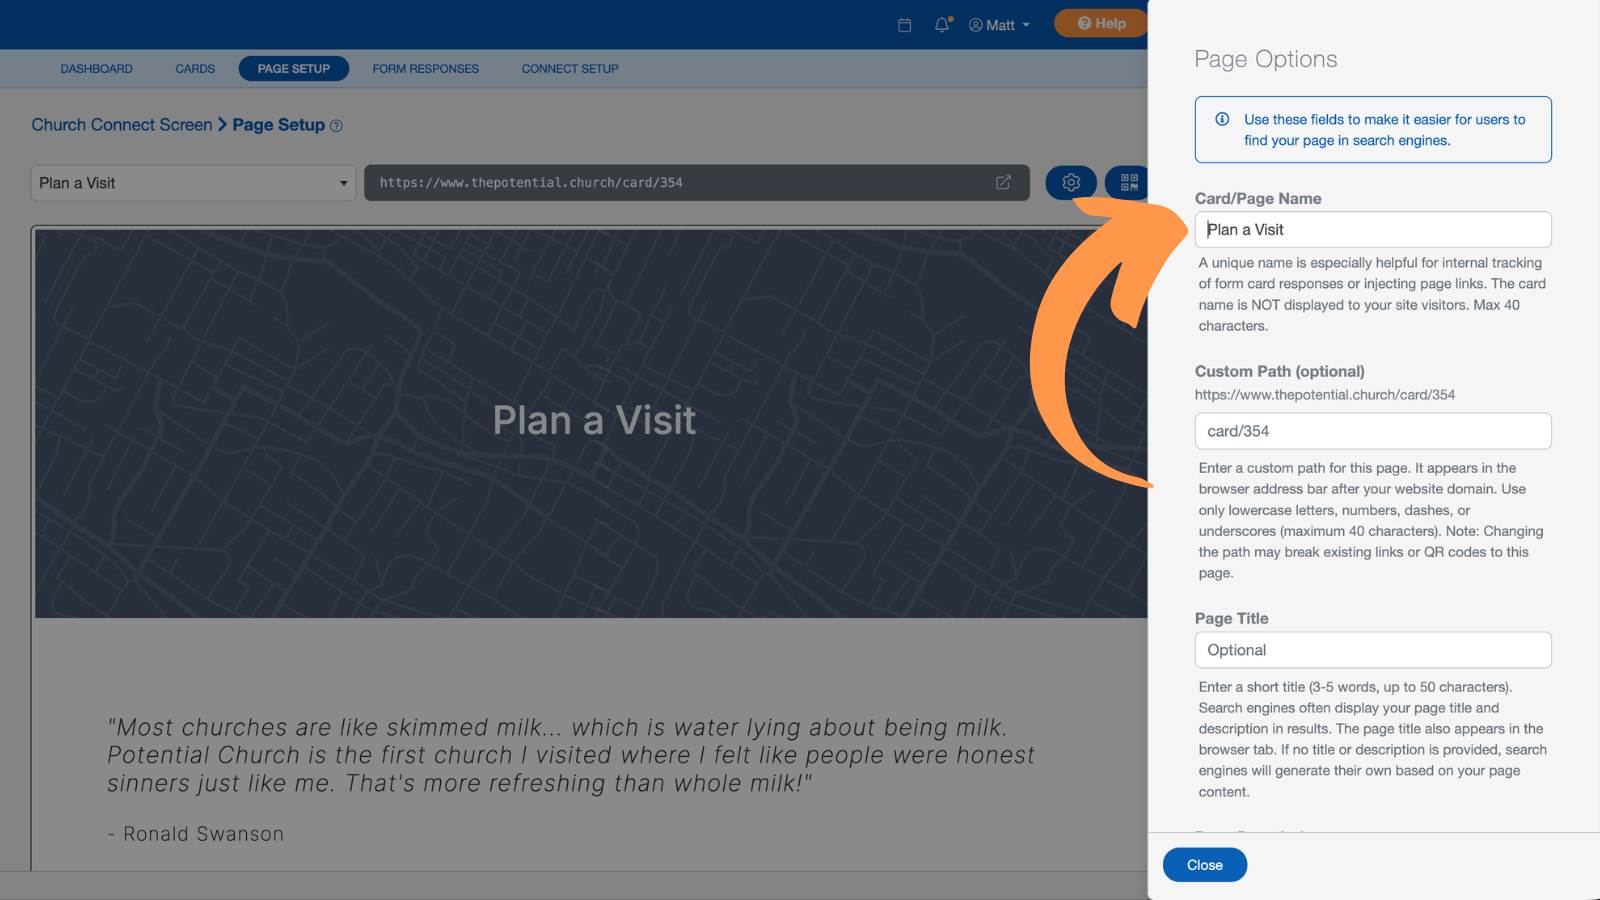This screenshot has width=1600, height=900.
Task: Follow the Church Connect Screen breadcrumb link
Action: click(122, 125)
